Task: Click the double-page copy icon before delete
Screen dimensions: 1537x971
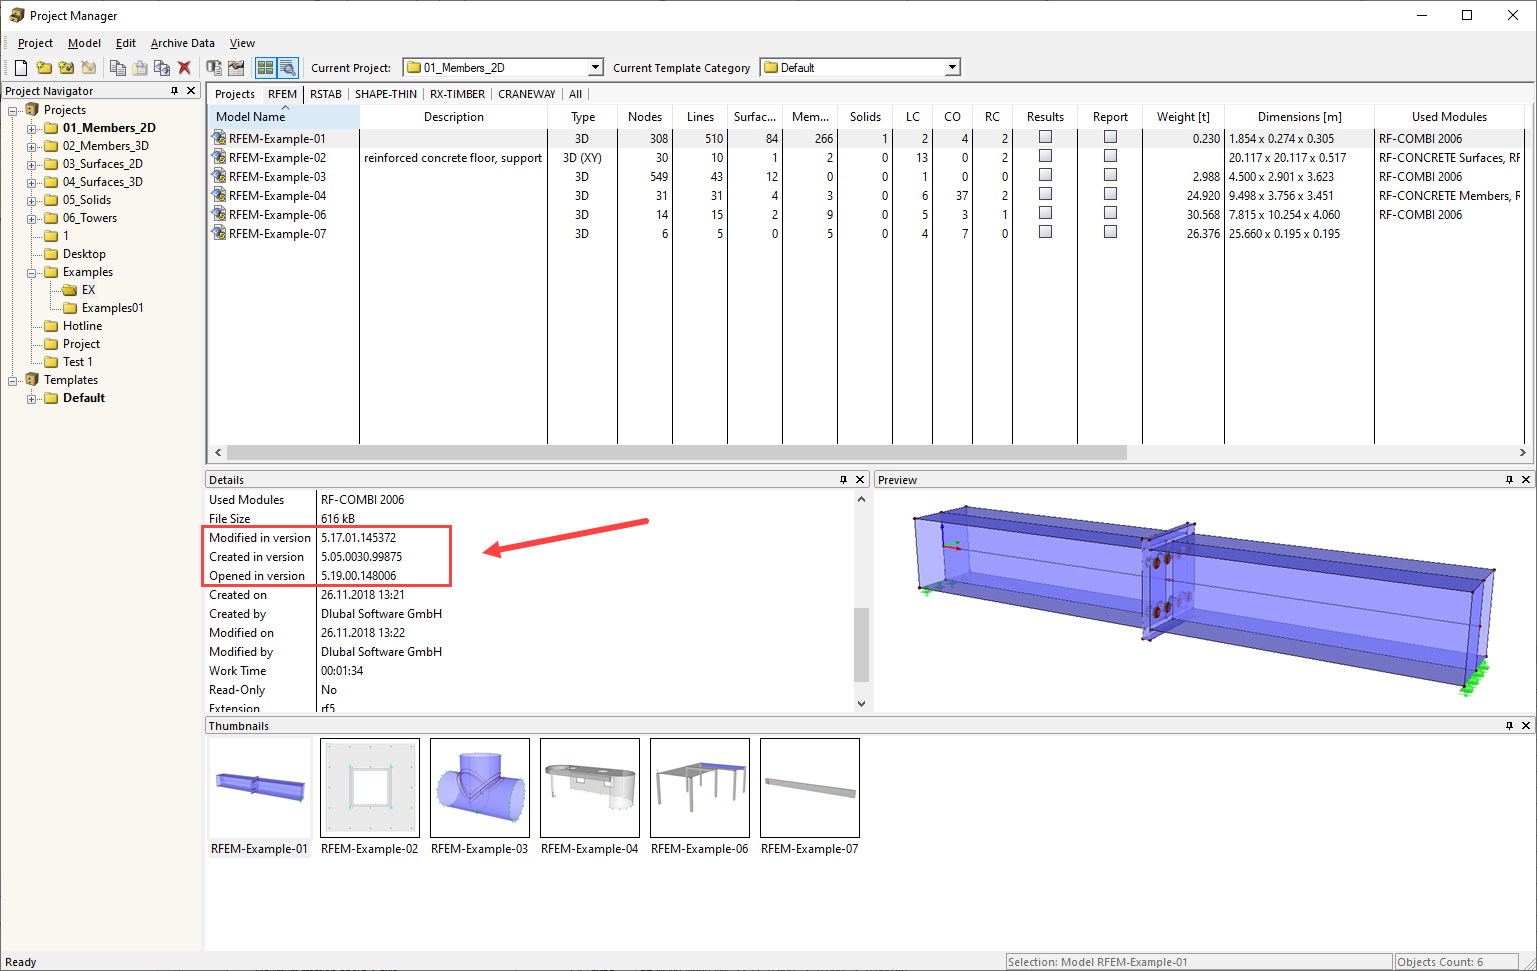Action: coord(162,68)
